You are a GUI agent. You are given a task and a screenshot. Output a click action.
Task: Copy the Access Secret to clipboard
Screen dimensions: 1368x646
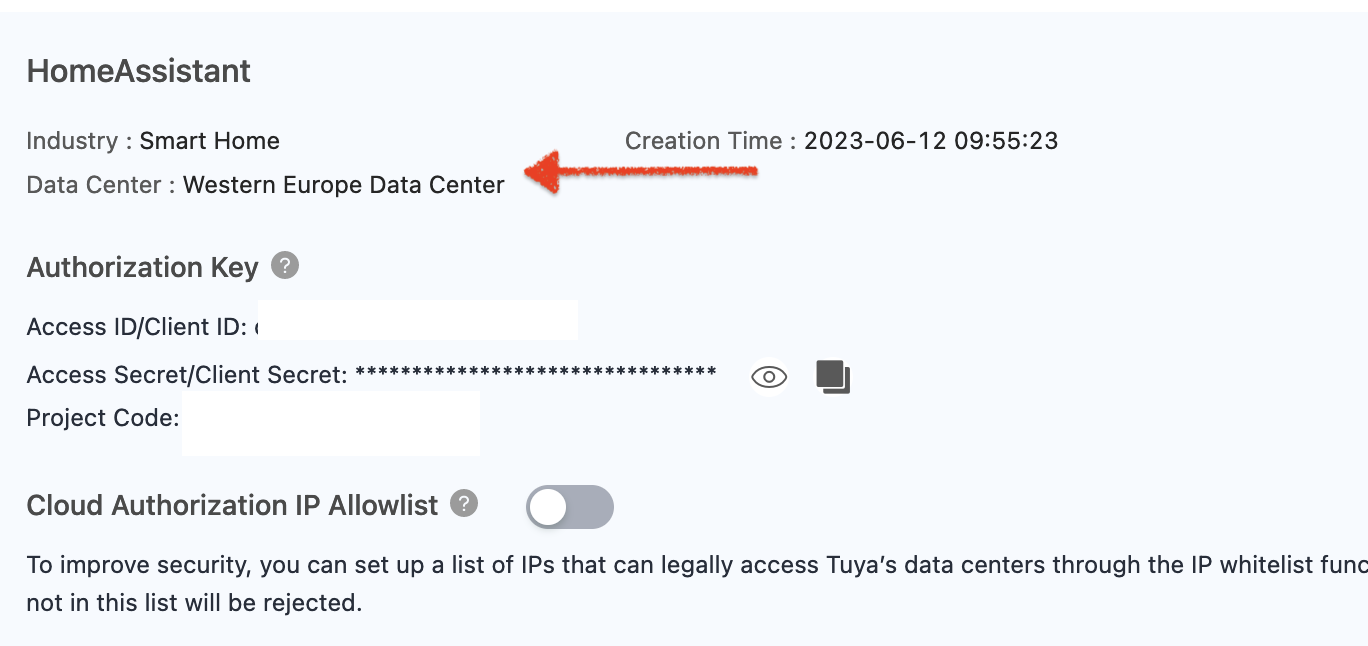click(833, 377)
